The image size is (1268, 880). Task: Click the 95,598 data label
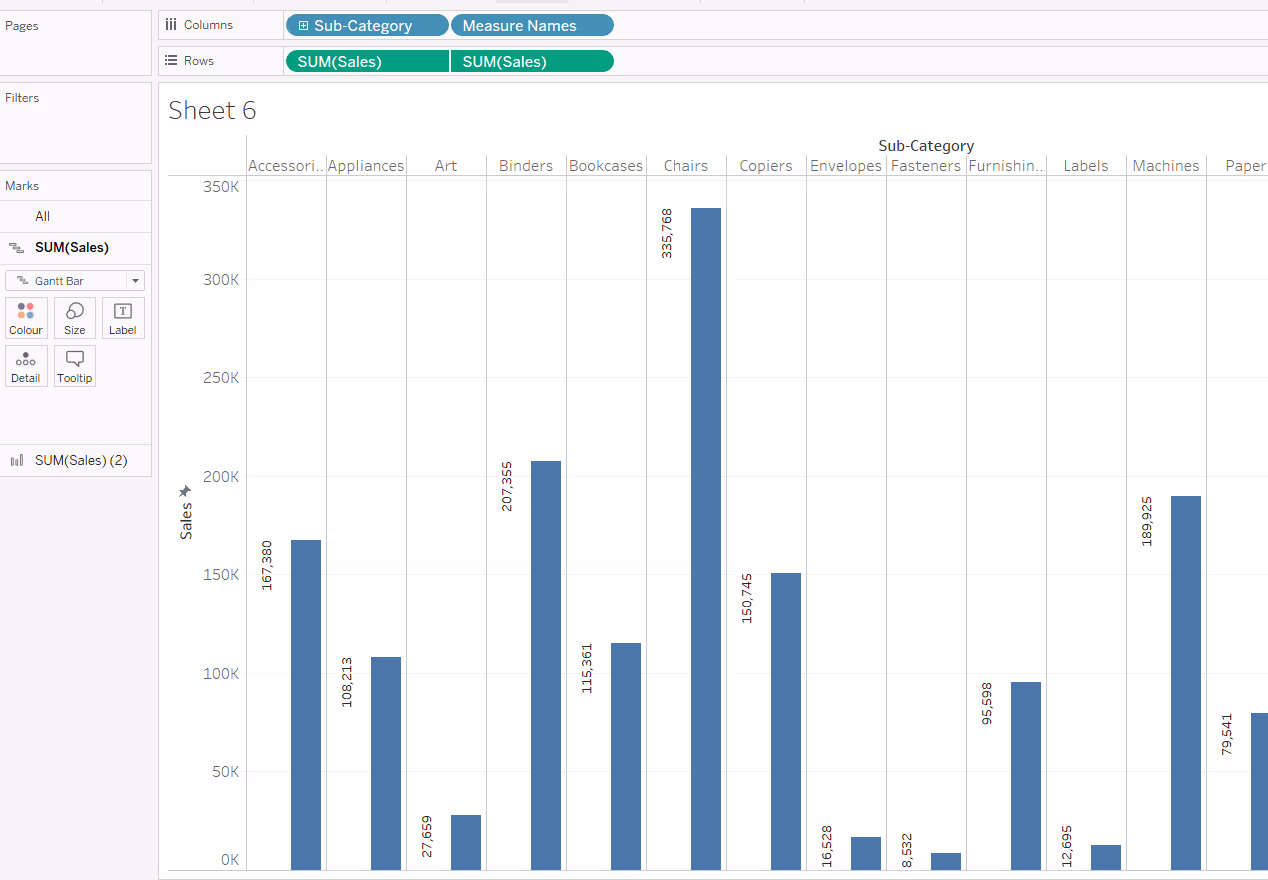(987, 703)
